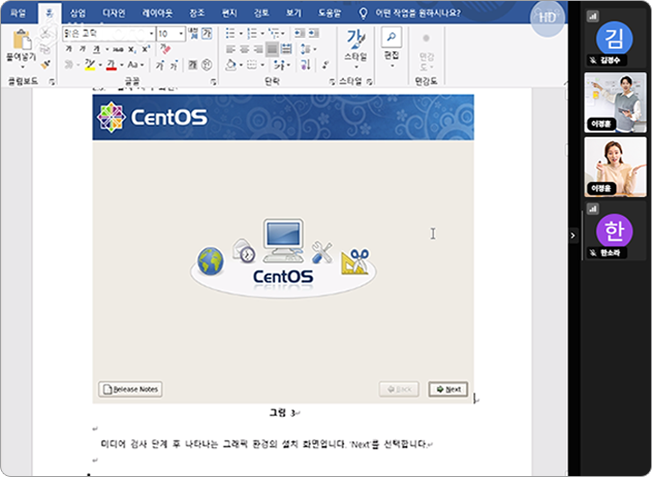The height and width of the screenshot is (477, 652).
Task: Click the 그림 3 figure caption
Action: pos(282,413)
